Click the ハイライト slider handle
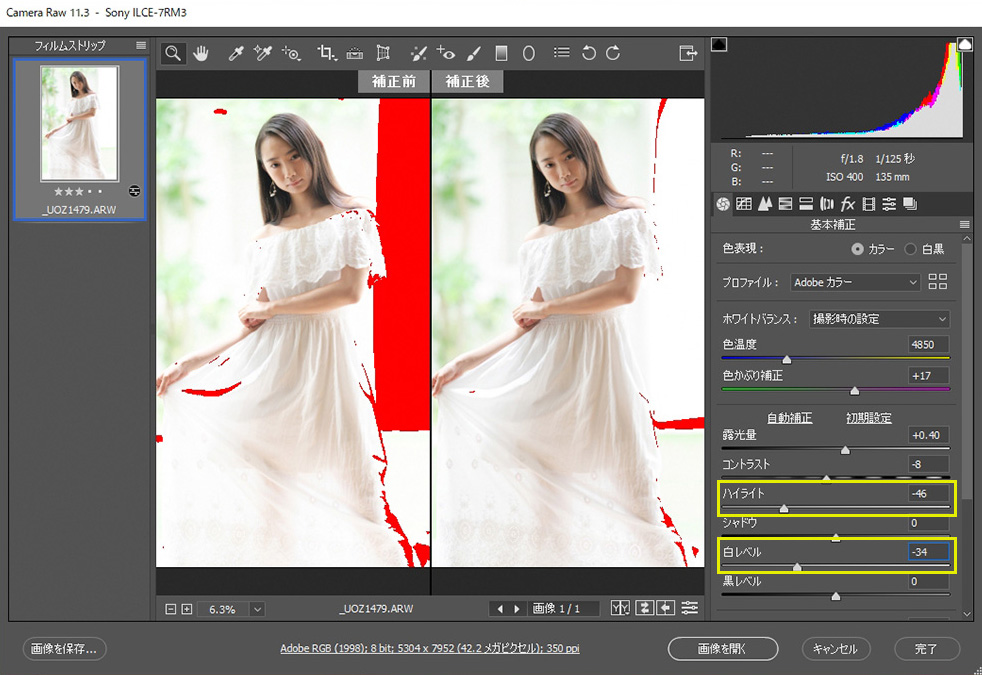Image resolution: width=982 pixels, height=675 pixels. 783,508
